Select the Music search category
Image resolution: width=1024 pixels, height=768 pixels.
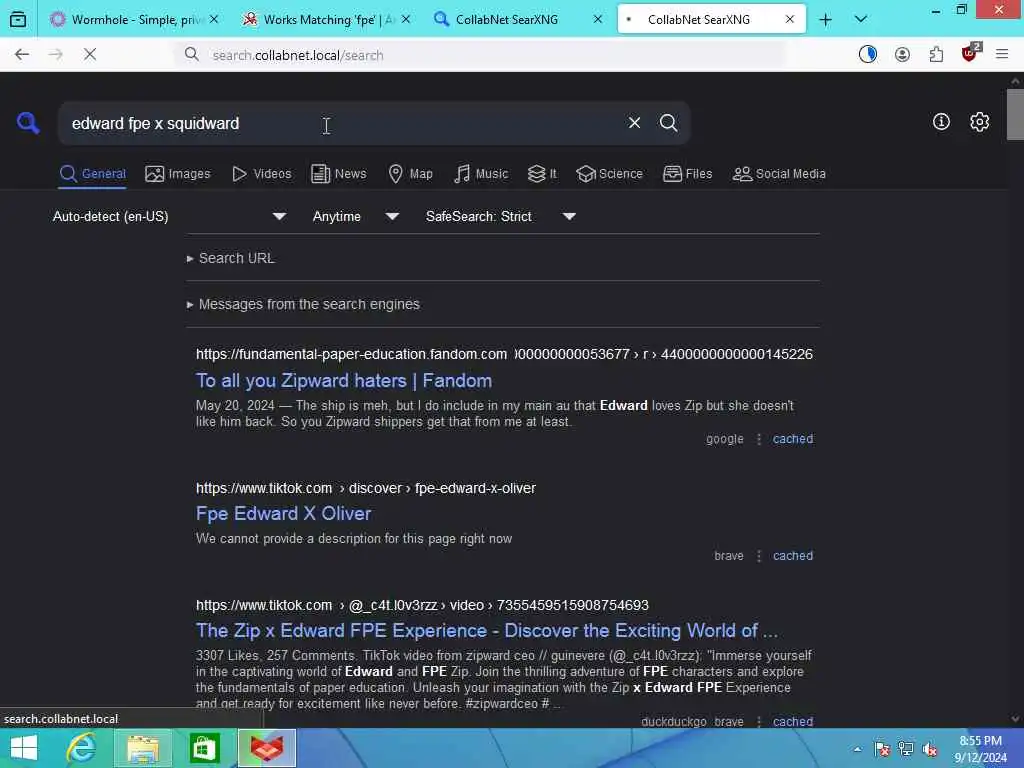pyautogui.click(x=481, y=174)
